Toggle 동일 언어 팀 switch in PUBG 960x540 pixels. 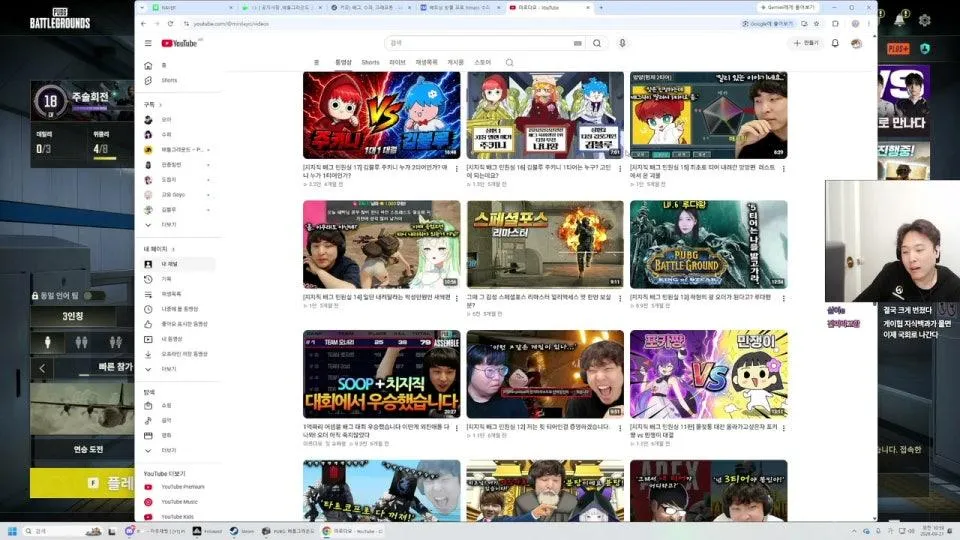click(94, 296)
